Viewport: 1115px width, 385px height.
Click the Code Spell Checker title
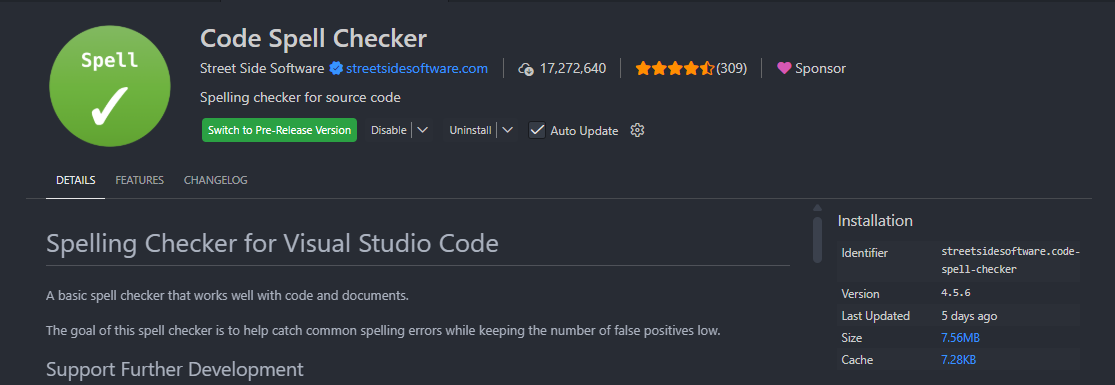click(314, 37)
